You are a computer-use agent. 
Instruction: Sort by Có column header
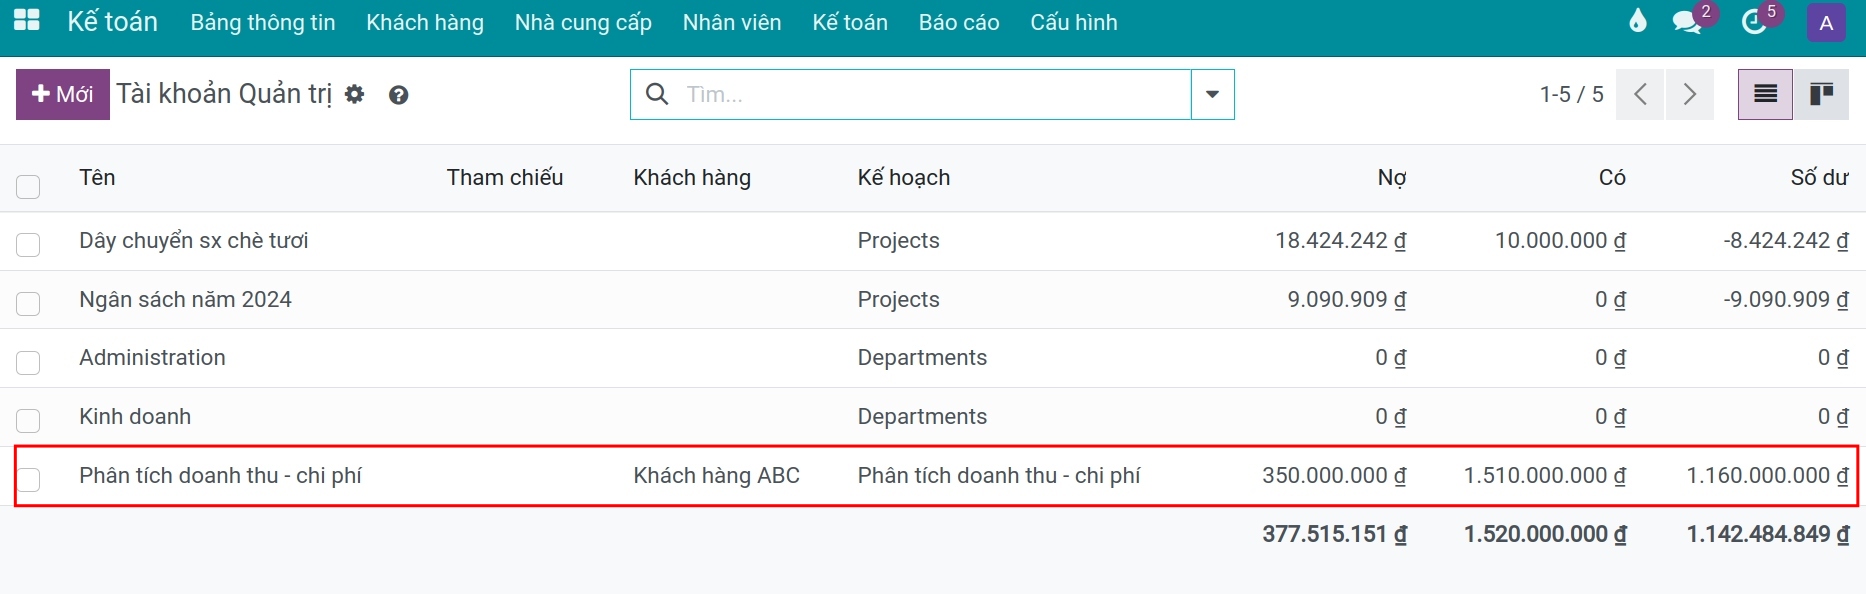(x=1612, y=178)
